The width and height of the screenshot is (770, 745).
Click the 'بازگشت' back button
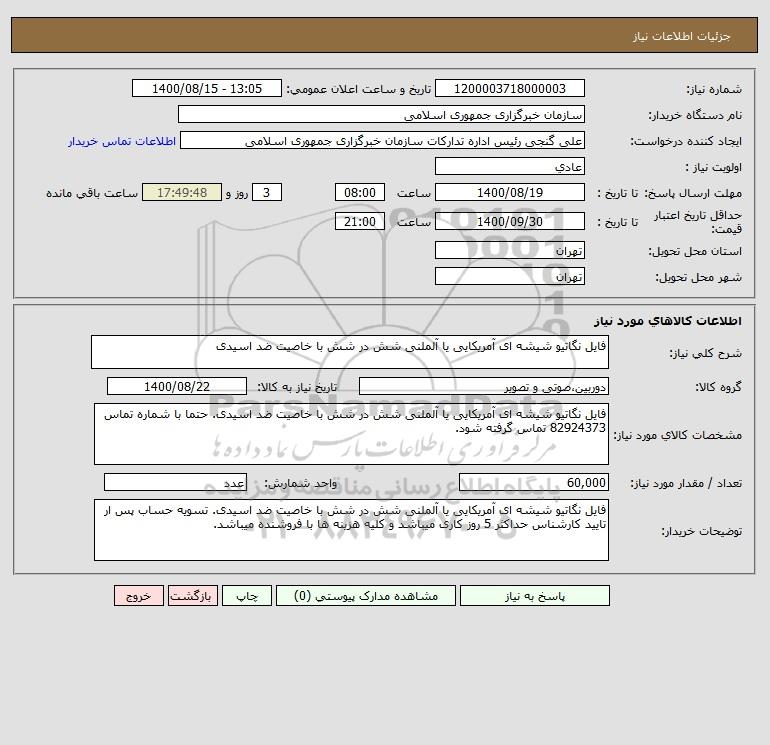pyautogui.click(x=192, y=596)
